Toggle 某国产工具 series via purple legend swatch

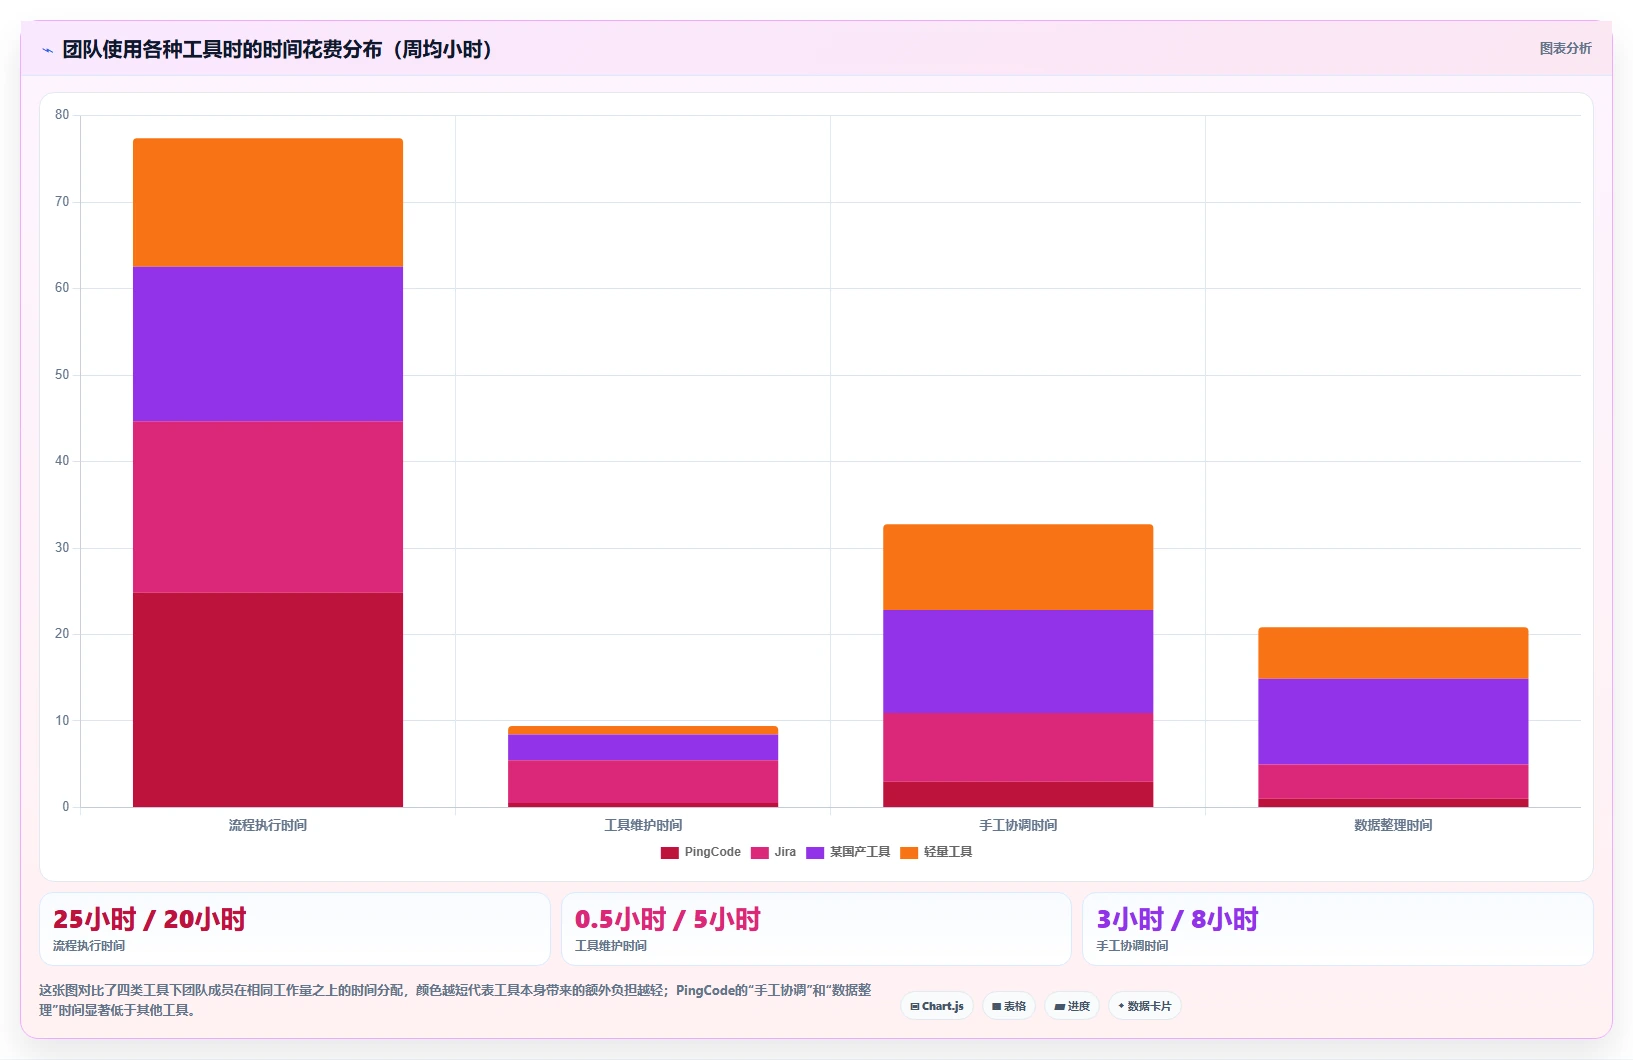815,853
